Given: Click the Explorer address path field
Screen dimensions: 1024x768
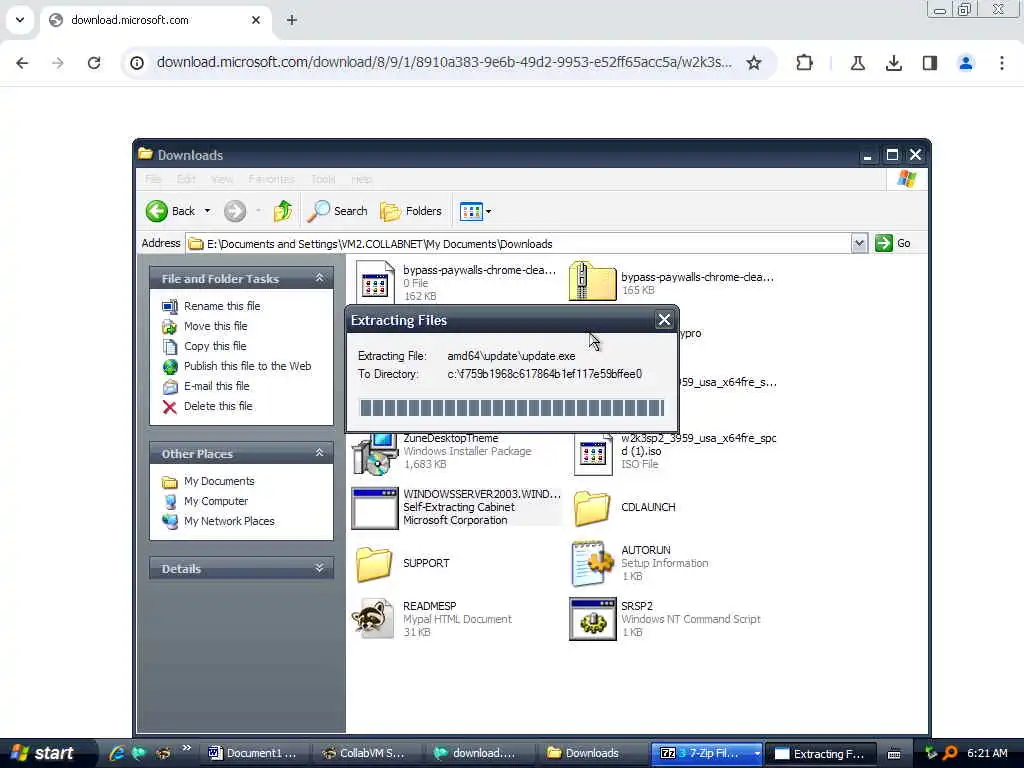Looking at the screenshot, I should [519, 244].
